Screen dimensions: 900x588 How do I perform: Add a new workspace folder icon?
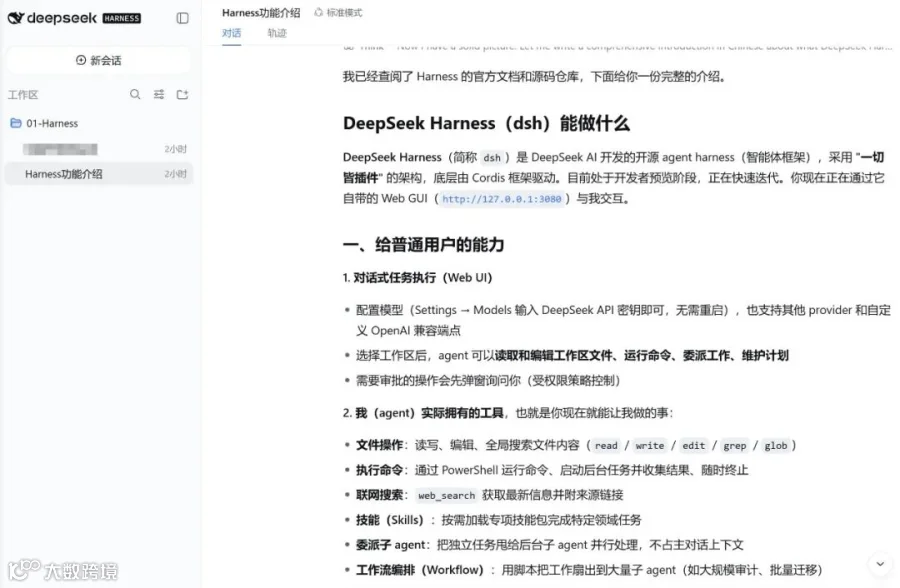(x=183, y=94)
